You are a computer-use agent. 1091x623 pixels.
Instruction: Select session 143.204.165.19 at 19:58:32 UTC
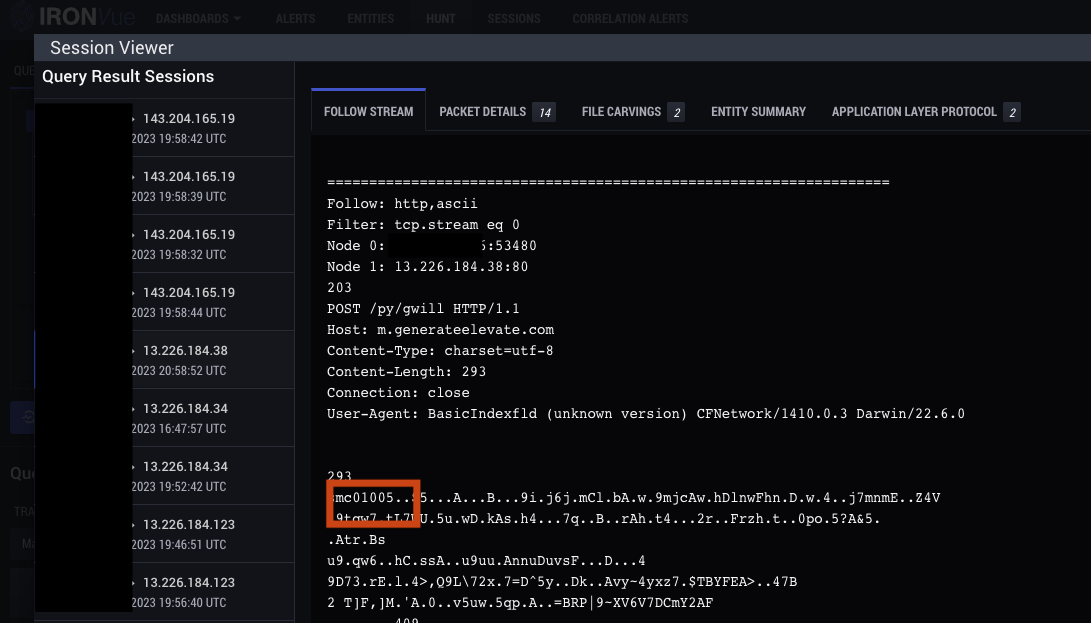click(x=164, y=244)
